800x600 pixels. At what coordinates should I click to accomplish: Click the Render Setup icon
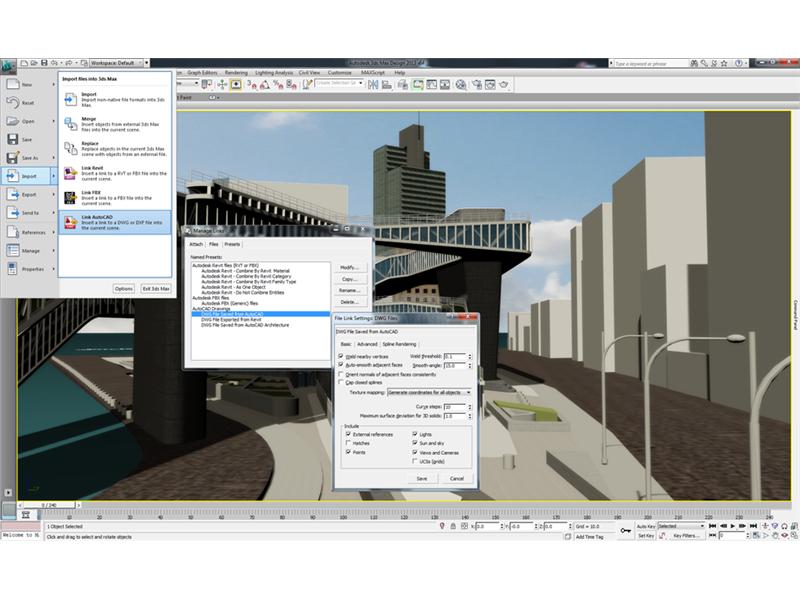477,85
